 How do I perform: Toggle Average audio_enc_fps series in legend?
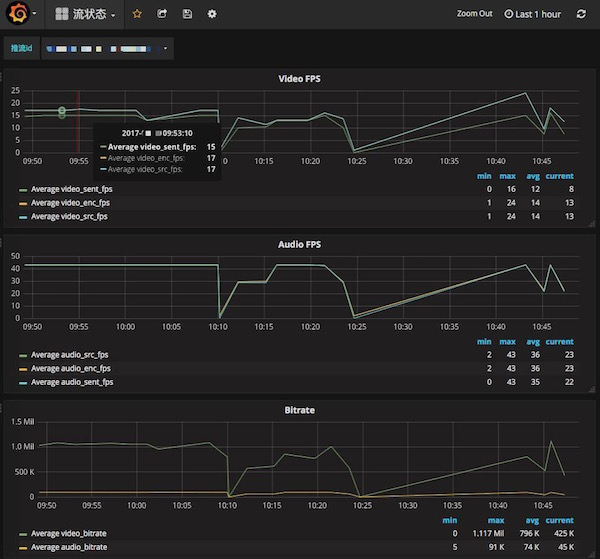71,369
